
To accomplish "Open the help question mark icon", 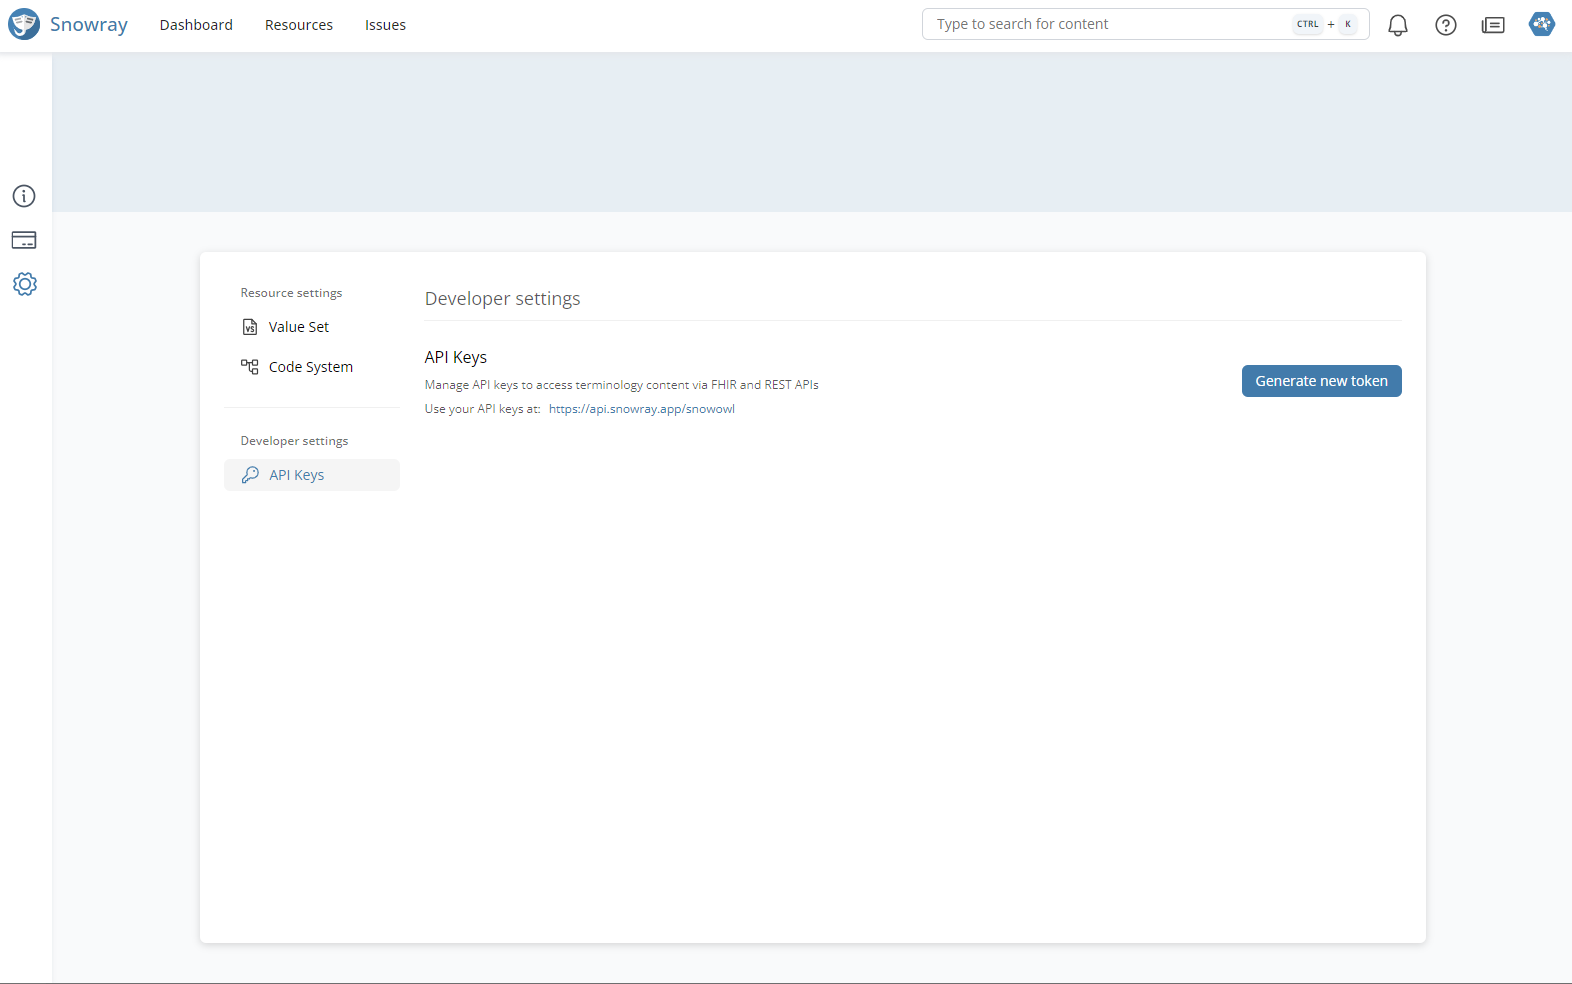I will click(1446, 25).
